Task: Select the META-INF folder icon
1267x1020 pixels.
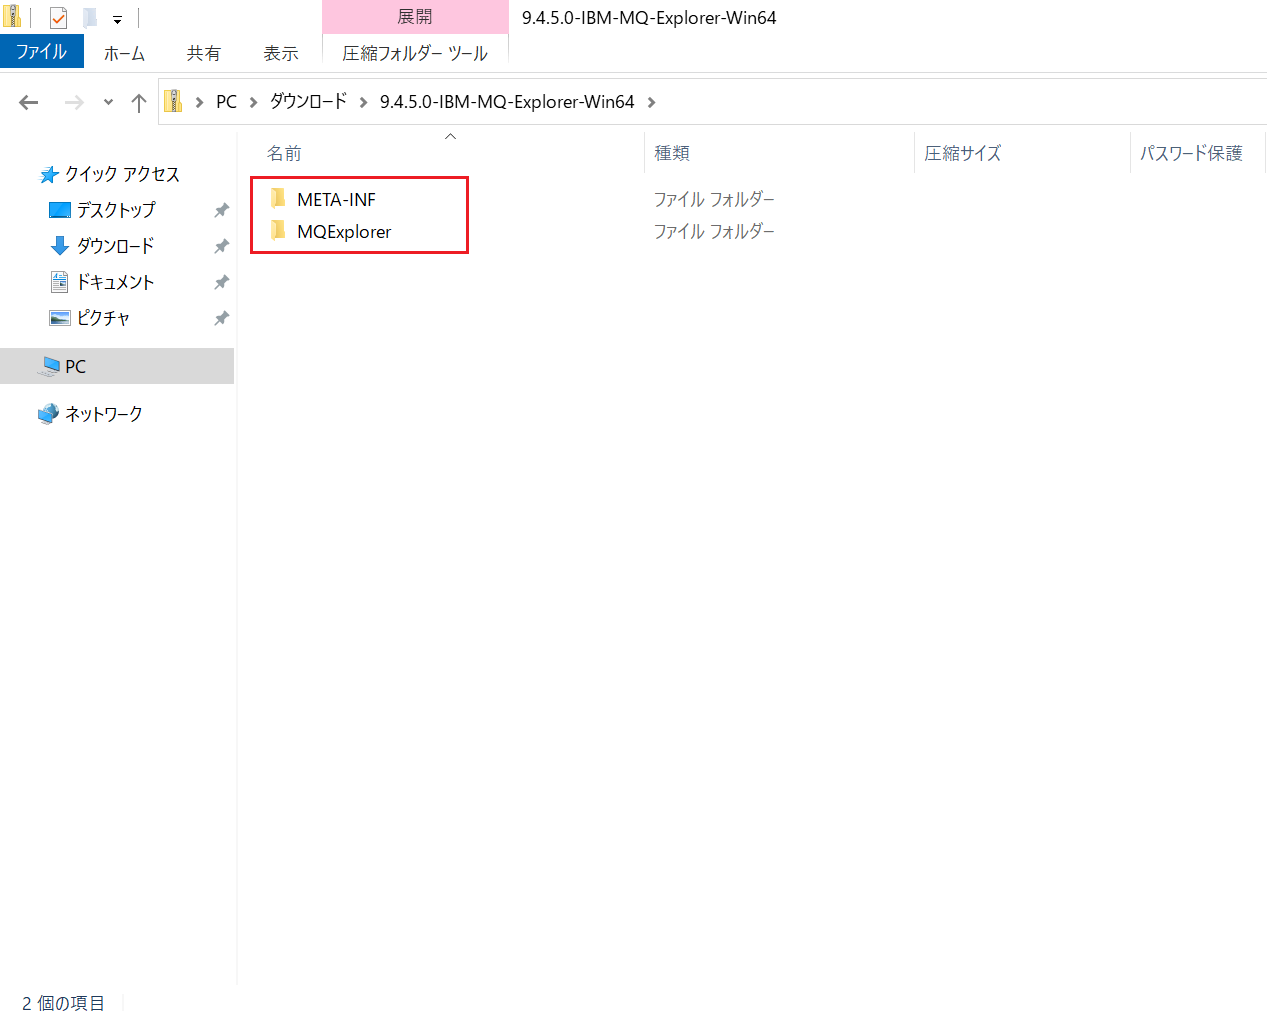Action: click(279, 199)
